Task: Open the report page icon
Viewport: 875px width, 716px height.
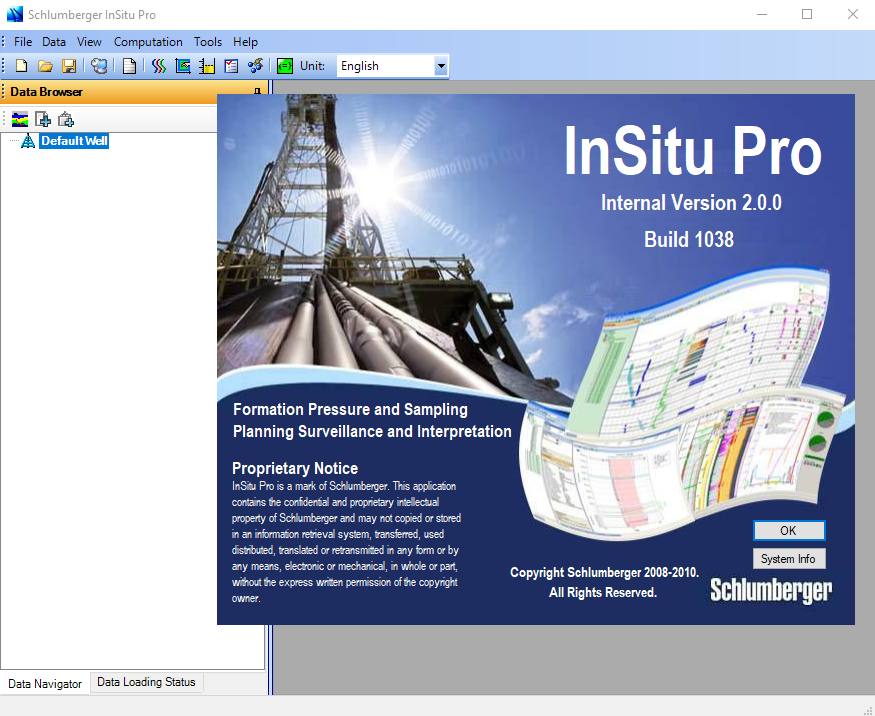Action: (x=130, y=65)
